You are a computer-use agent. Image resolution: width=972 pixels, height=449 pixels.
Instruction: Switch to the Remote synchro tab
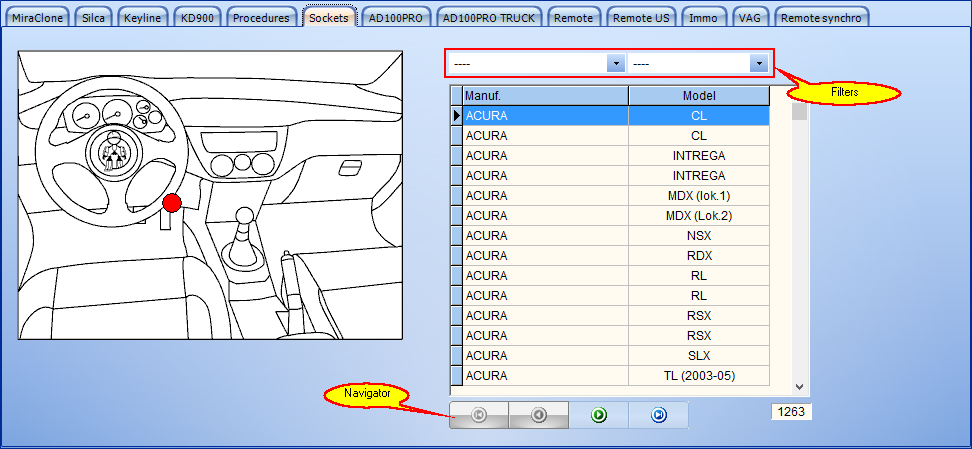pyautogui.click(x=821, y=18)
